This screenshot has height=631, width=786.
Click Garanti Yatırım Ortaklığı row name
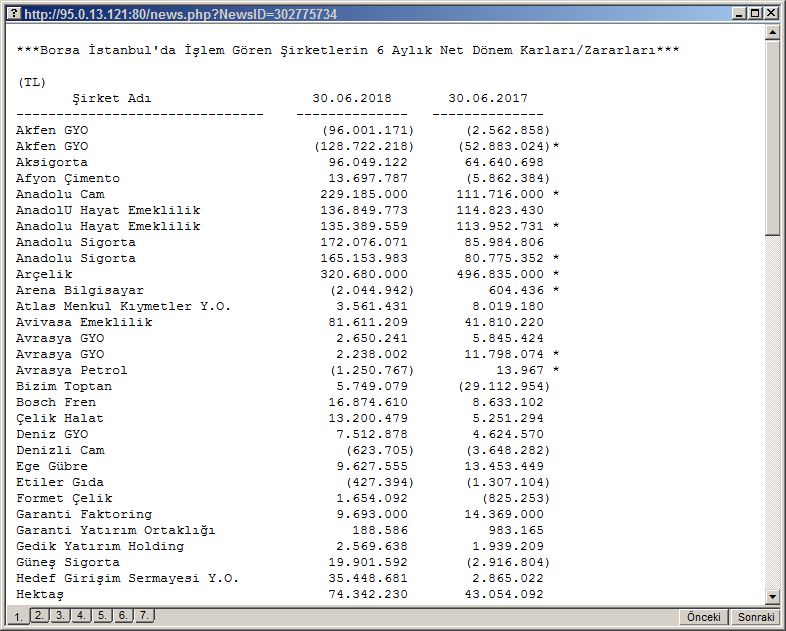click(115, 530)
